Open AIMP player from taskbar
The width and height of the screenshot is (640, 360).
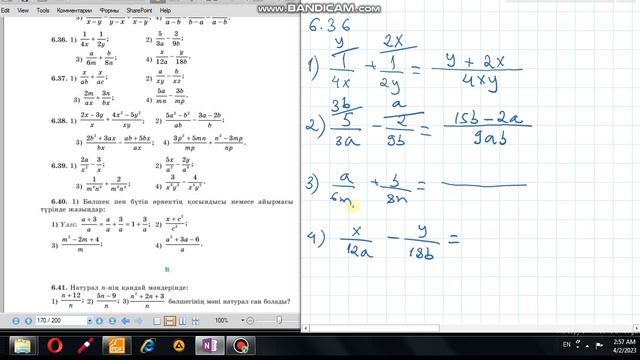(179, 345)
